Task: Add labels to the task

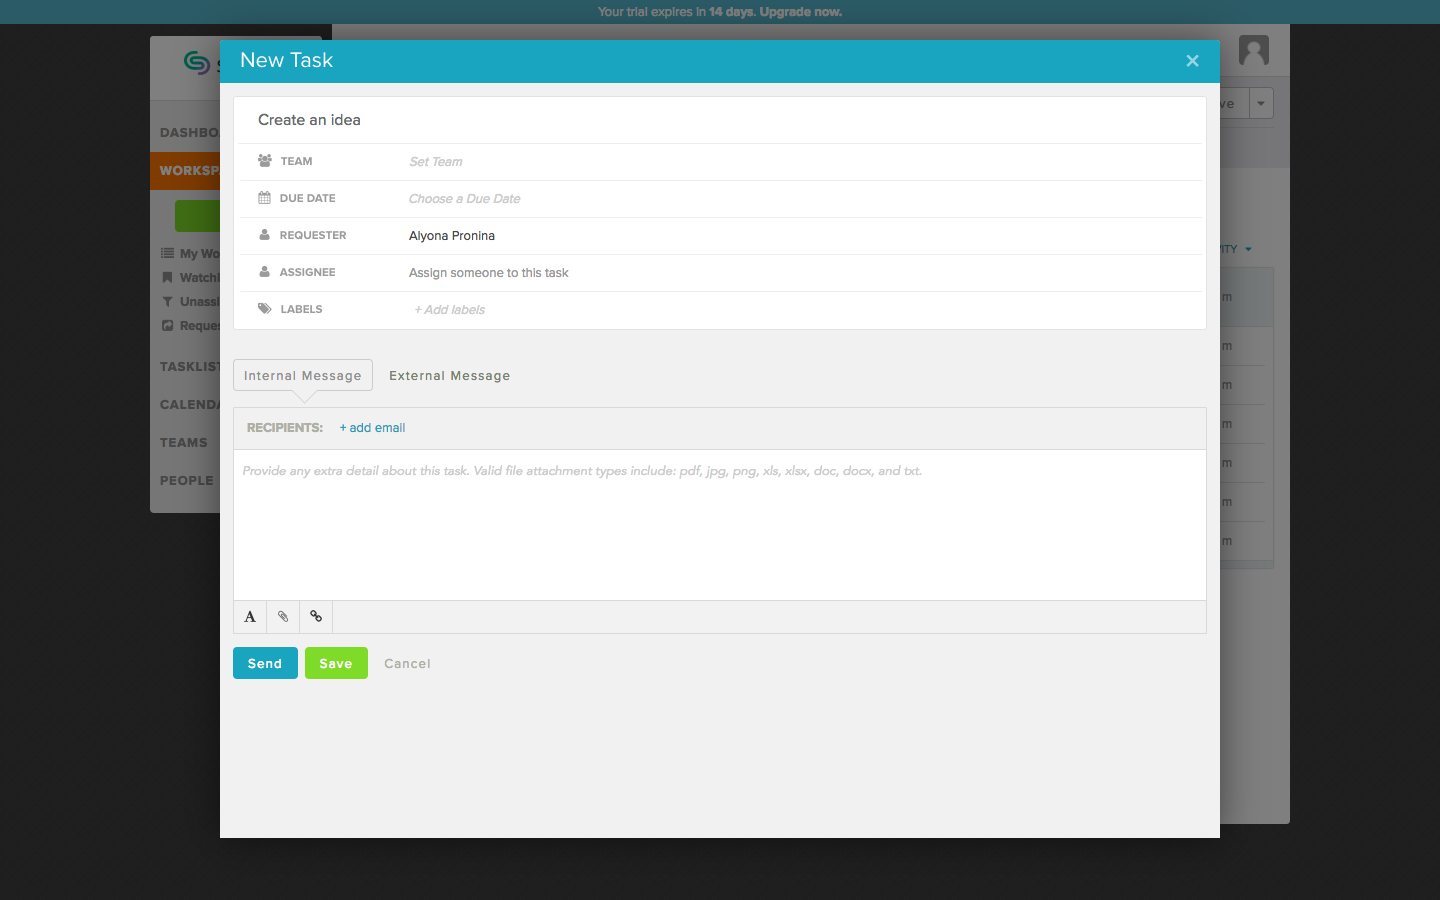Action: tap(450, 310)
